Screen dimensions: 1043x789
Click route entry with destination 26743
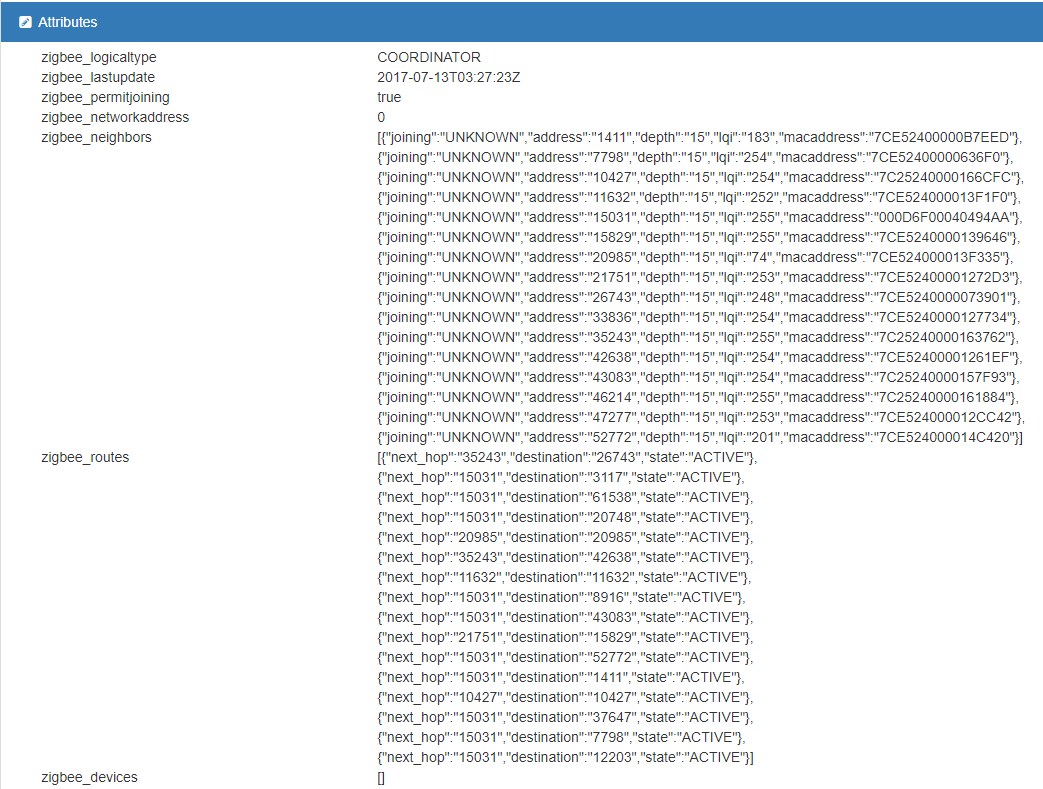[x=568, y=457]
